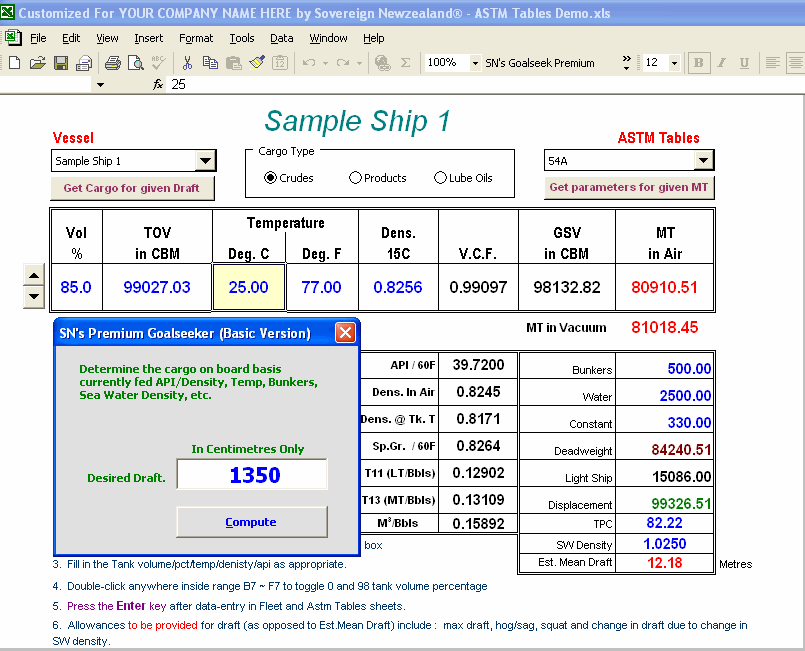
Task: Run Spelling check ABC icon
Action: click(158, 63)
